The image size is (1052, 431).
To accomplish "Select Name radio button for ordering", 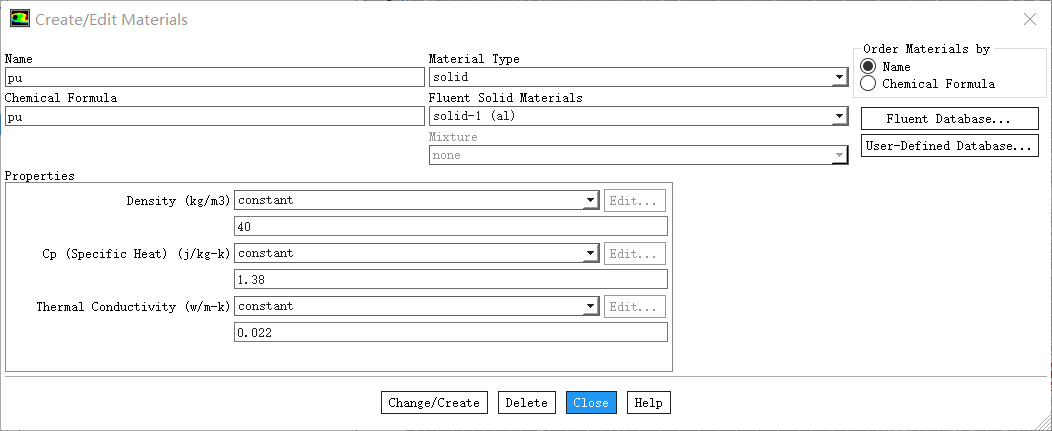I will [868, 67].
